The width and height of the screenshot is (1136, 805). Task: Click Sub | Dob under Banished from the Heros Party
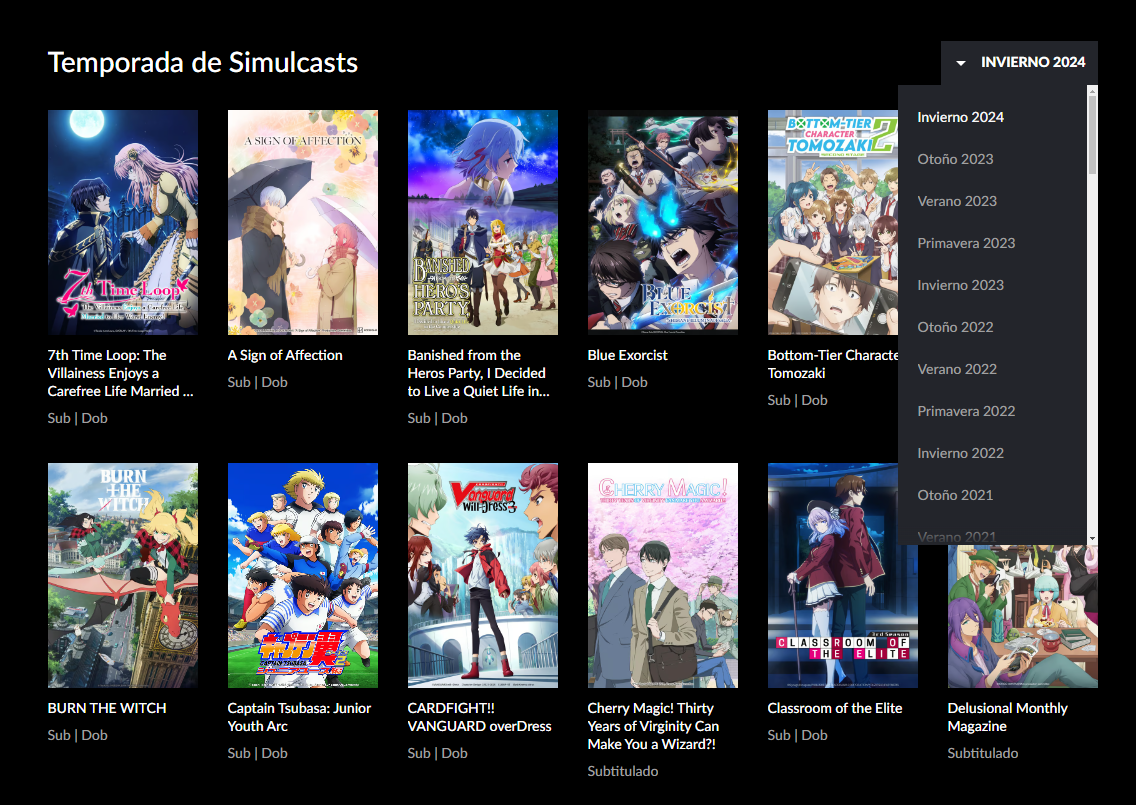point(438,418)
